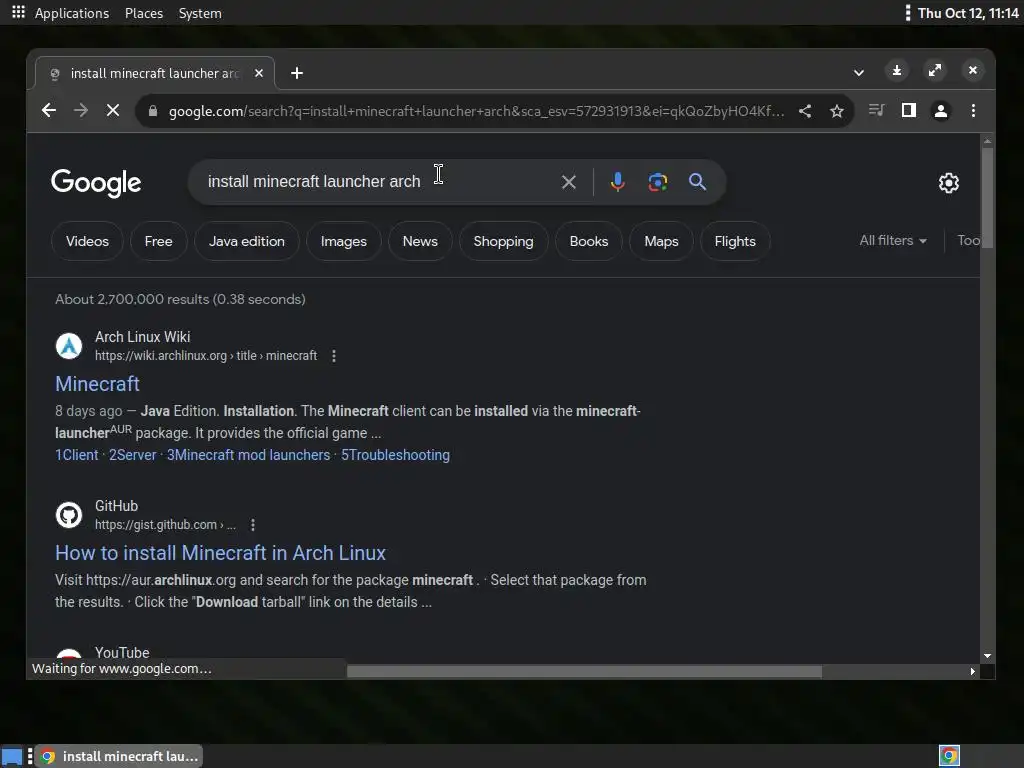The width and height of the screenshot is (1024, 768).
Task: Open Google quick settings gear
Action: [948, 183]
